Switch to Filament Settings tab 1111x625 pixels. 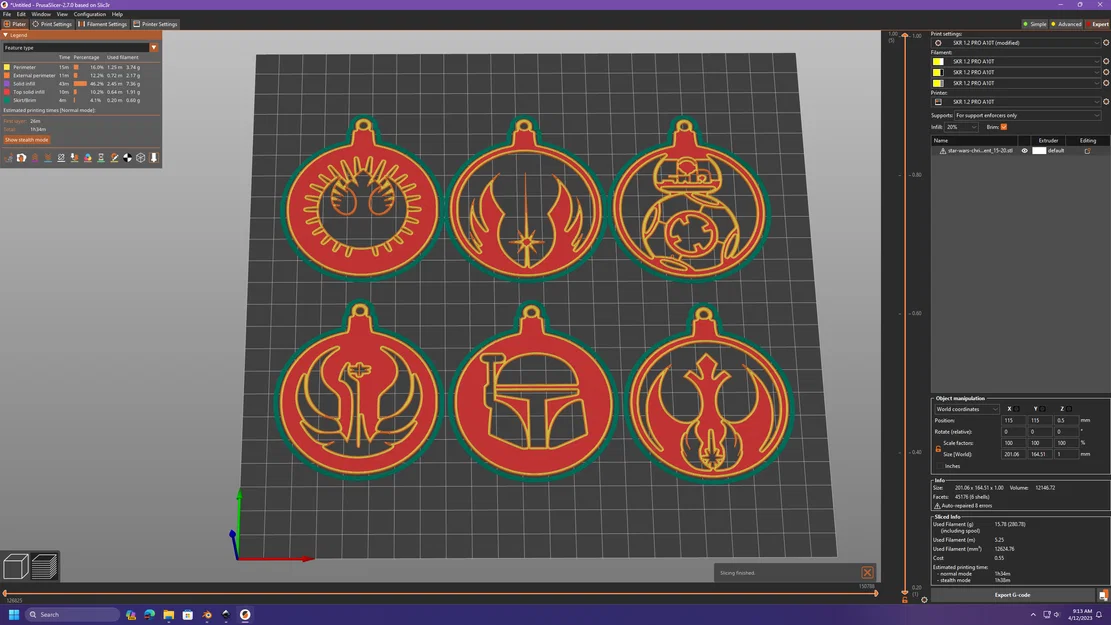pyautogui.click(x=103, y=24)
